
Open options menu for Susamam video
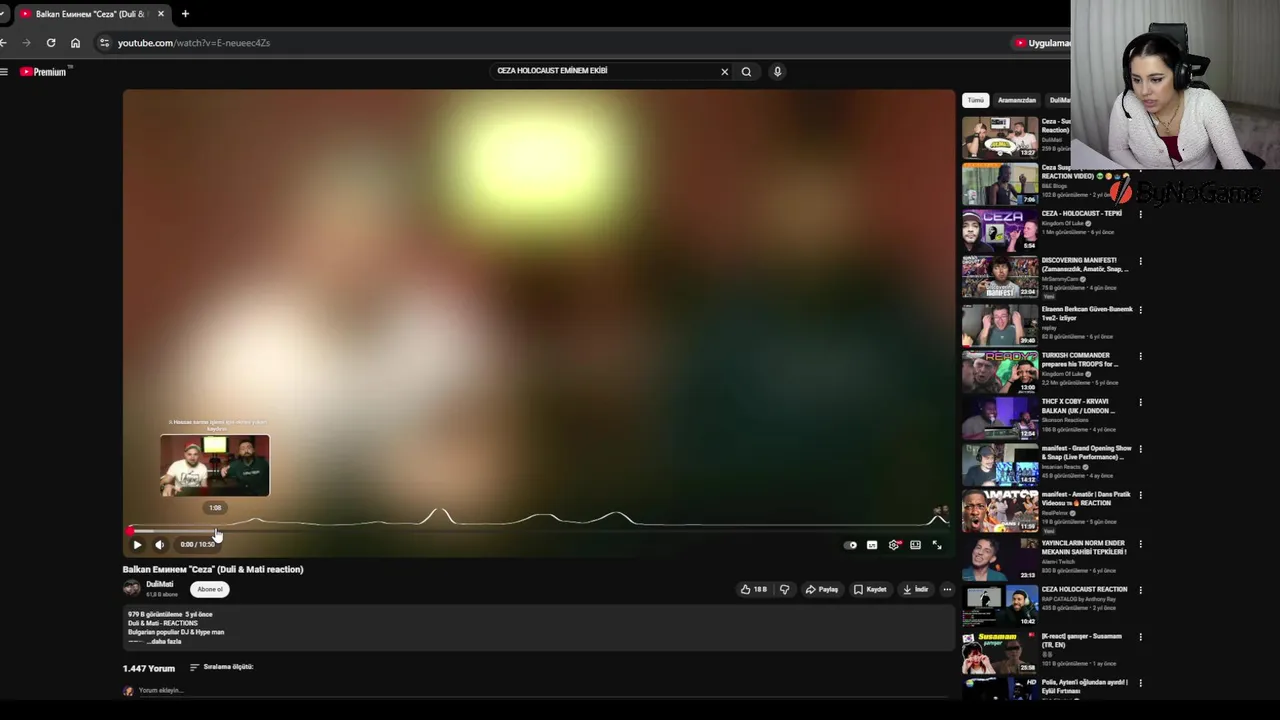[1140, 637]
